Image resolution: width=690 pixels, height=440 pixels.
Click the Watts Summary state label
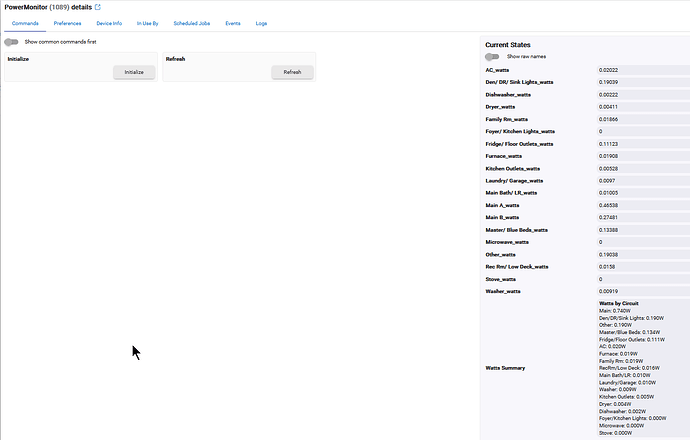pos(506,368)
